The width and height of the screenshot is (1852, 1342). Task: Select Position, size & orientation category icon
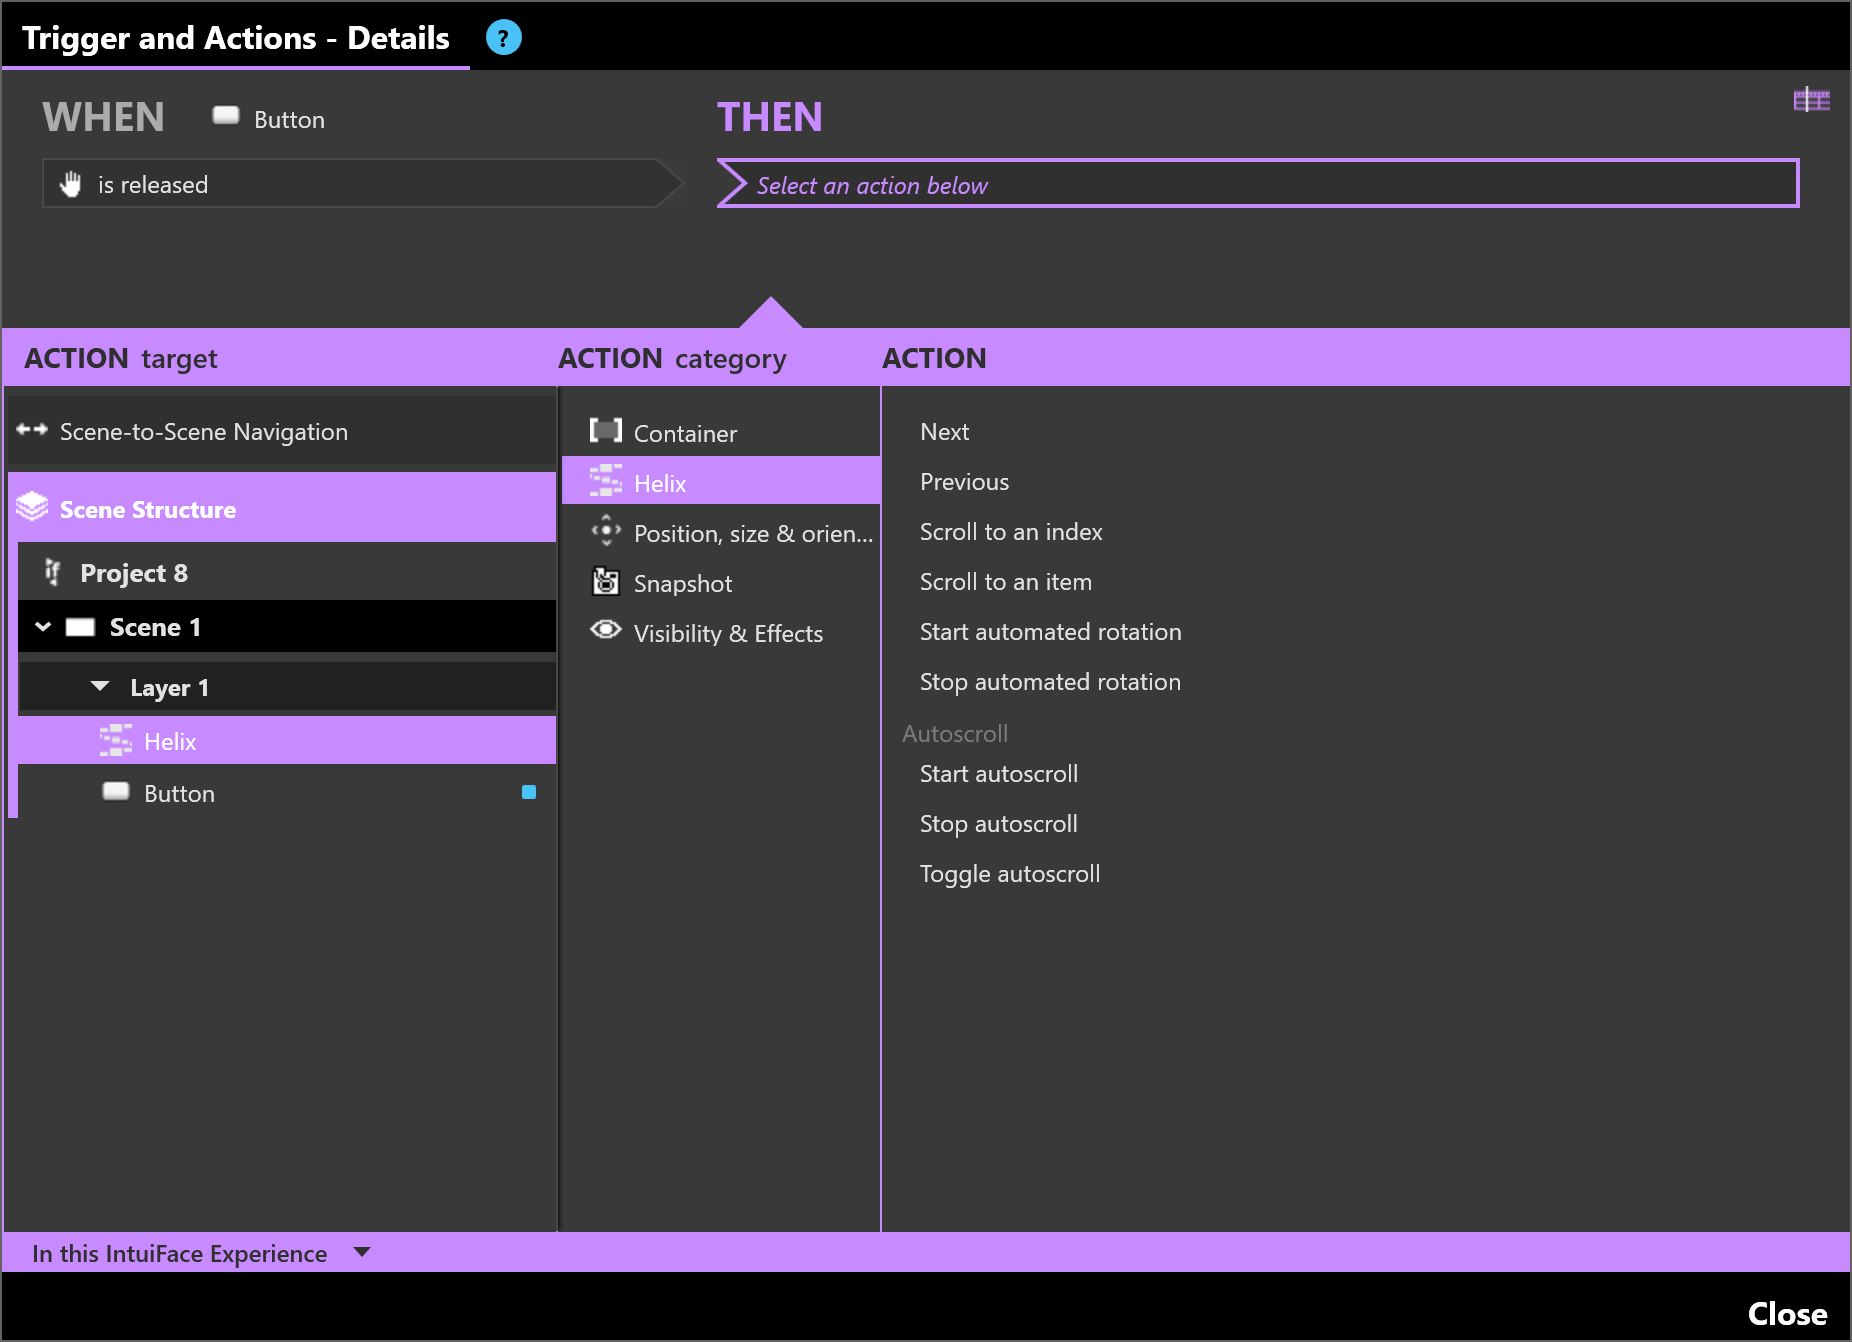tap(605, 531)
